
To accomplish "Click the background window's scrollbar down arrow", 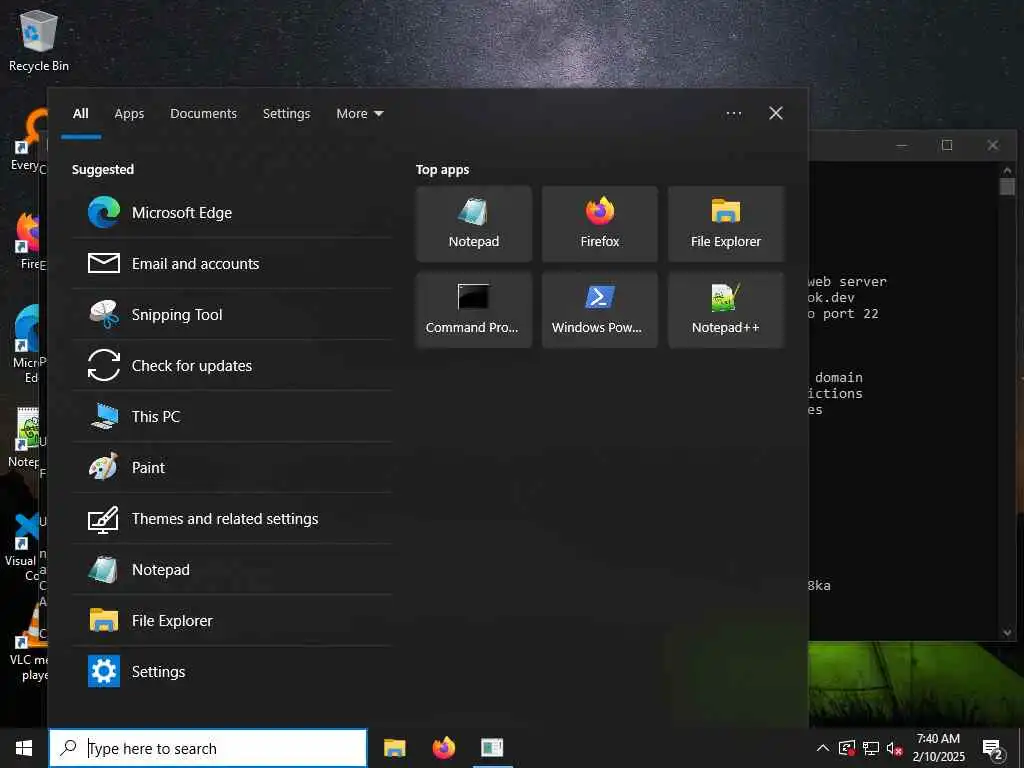I will [1007, 632].
